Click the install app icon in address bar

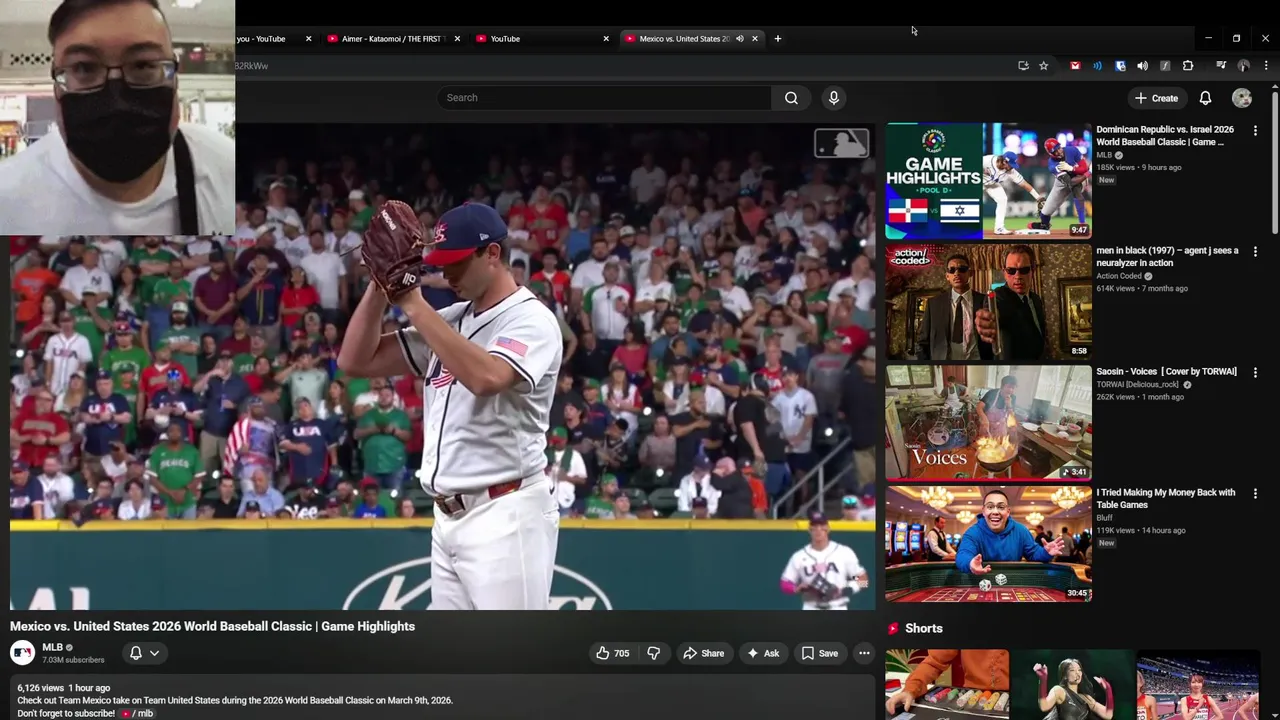(1023, 66)
